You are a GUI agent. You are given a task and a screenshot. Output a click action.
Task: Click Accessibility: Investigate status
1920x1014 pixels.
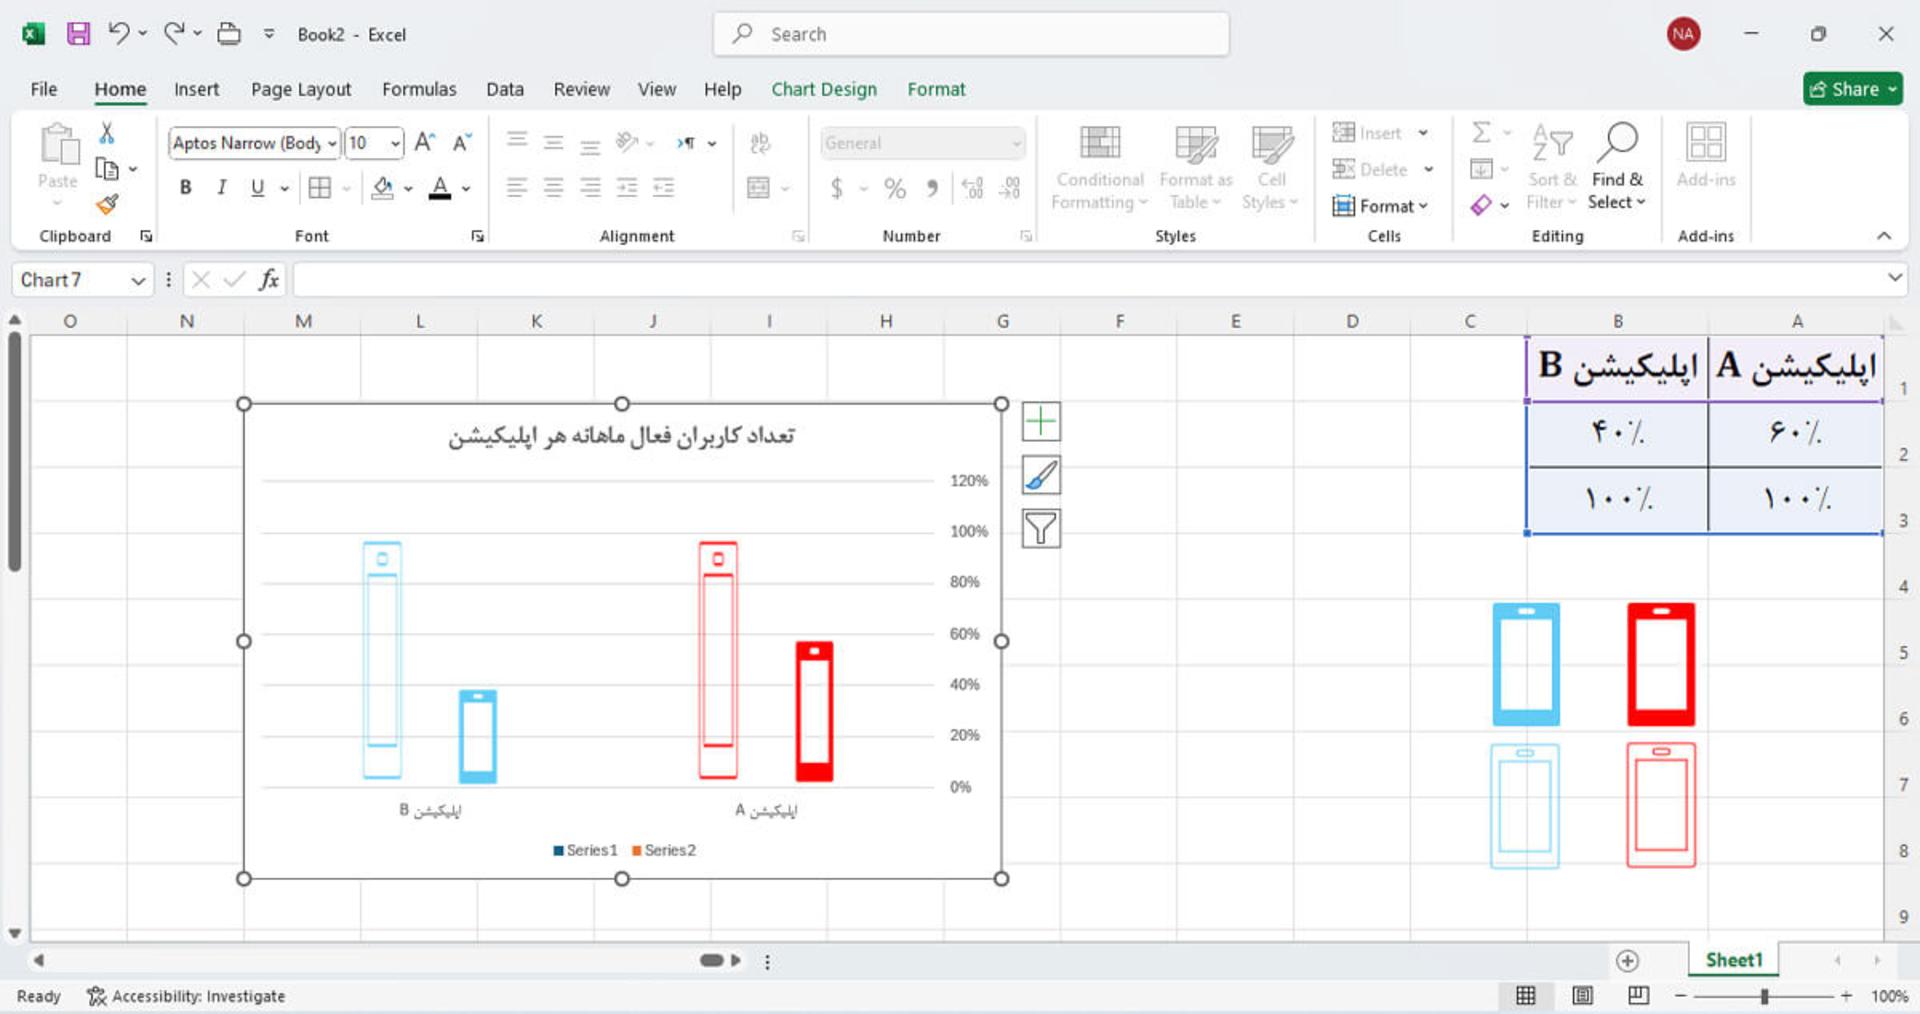pyautogui.click(x=186, y=996)
